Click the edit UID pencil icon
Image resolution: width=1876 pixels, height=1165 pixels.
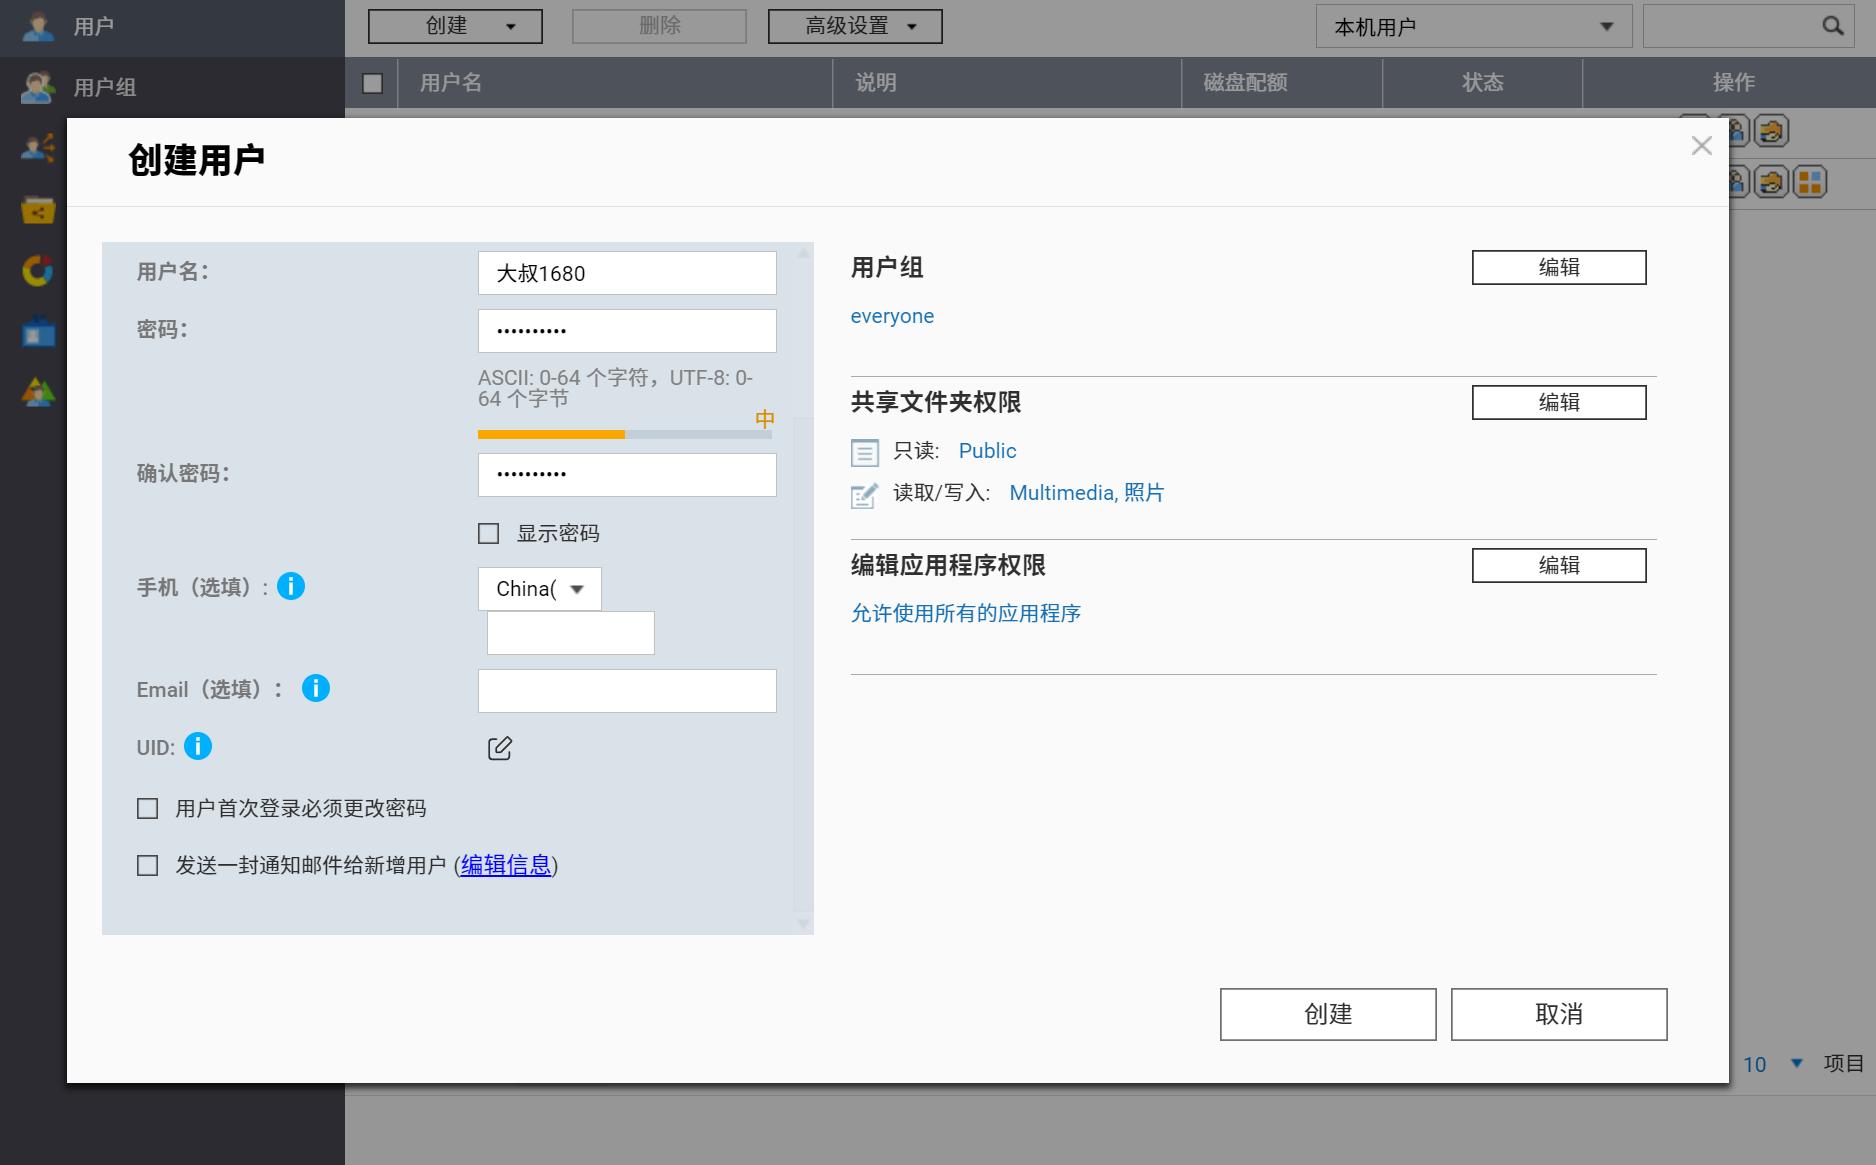pos(499,747)
